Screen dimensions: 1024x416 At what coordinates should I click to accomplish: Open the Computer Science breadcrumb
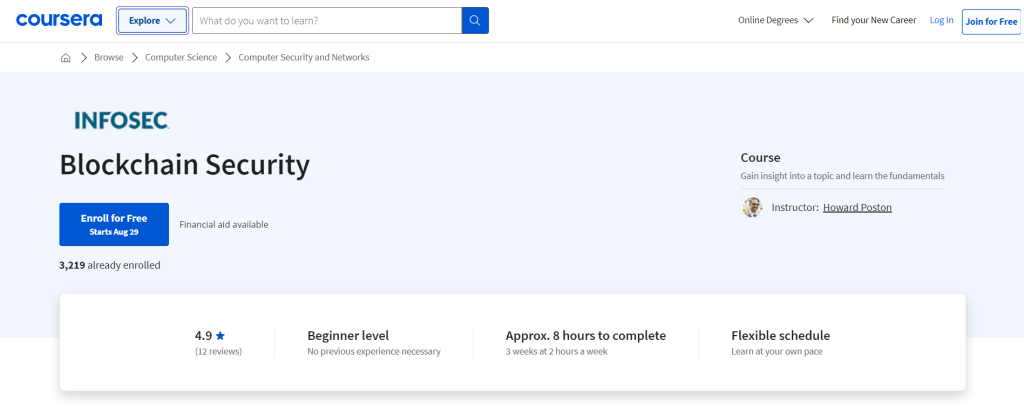click(x=181, y=57)
